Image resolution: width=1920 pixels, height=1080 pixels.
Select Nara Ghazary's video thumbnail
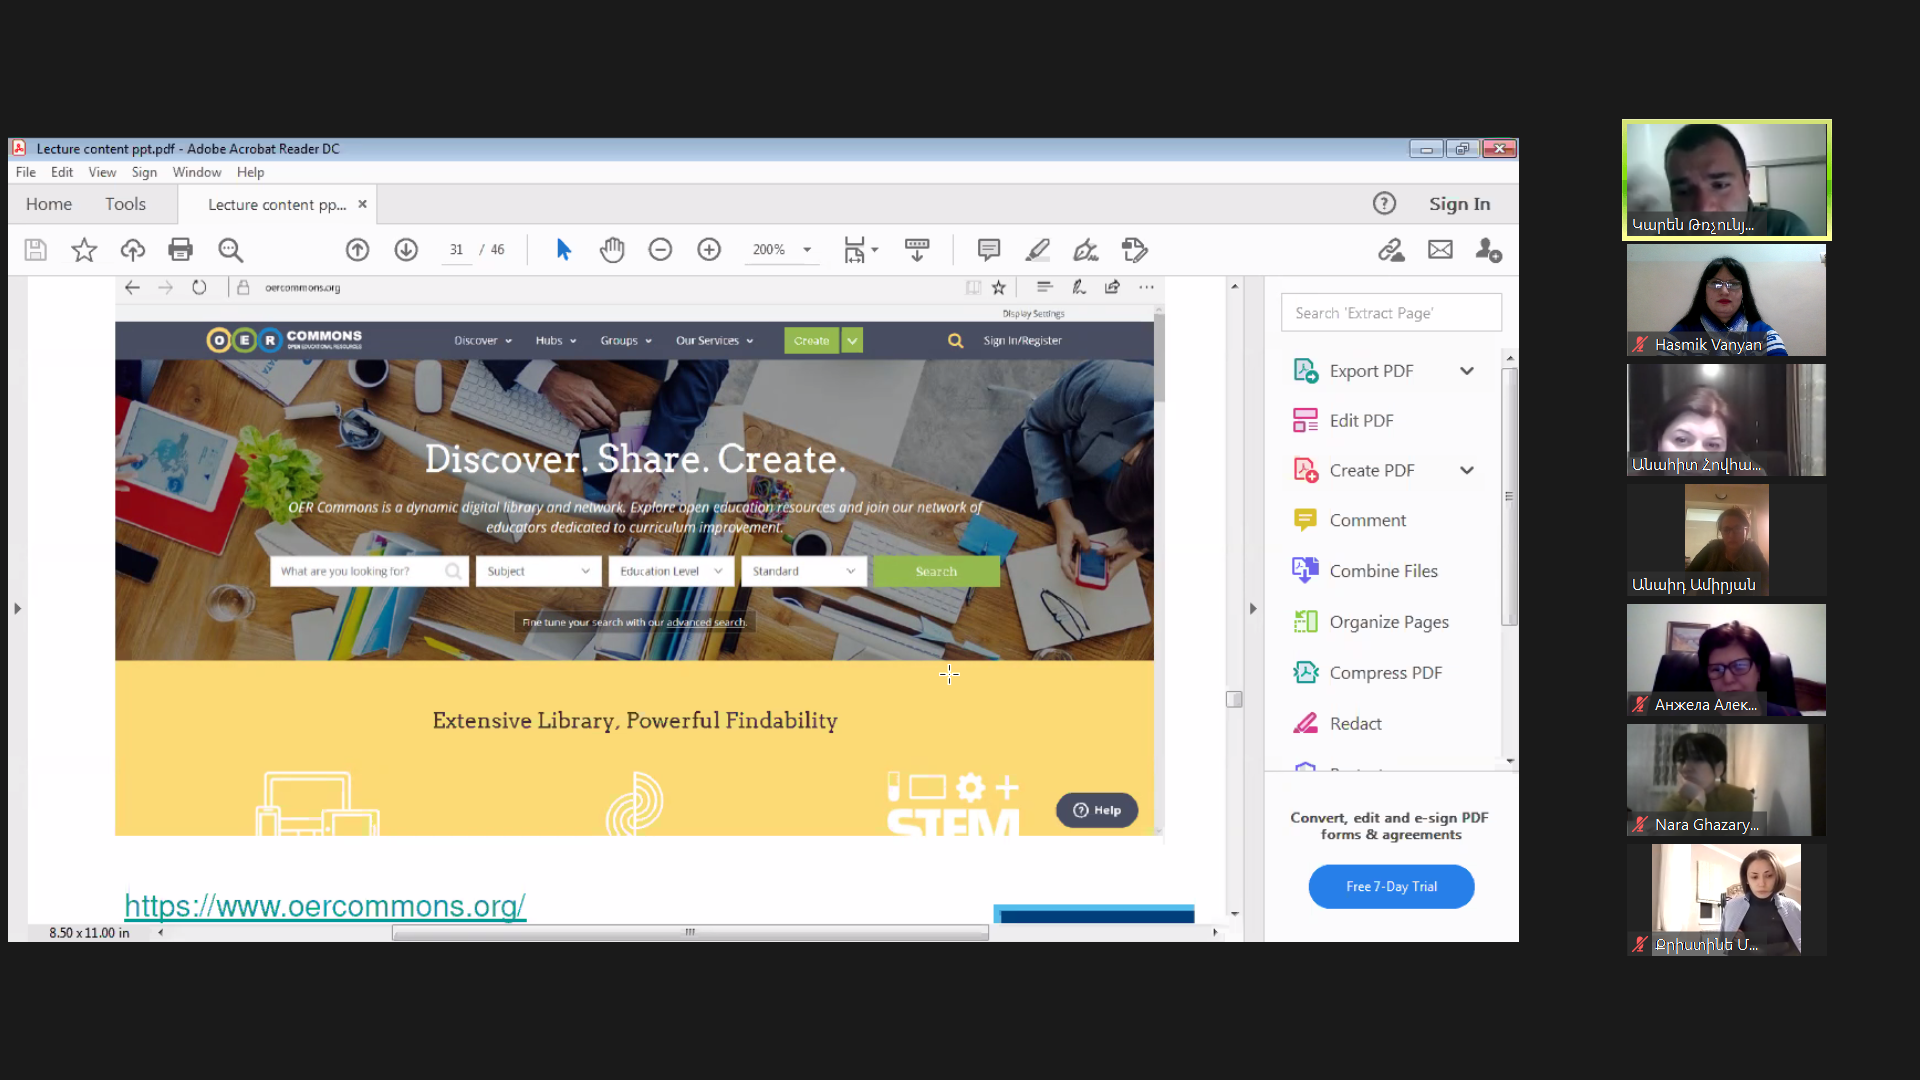tap(1726, 780)
